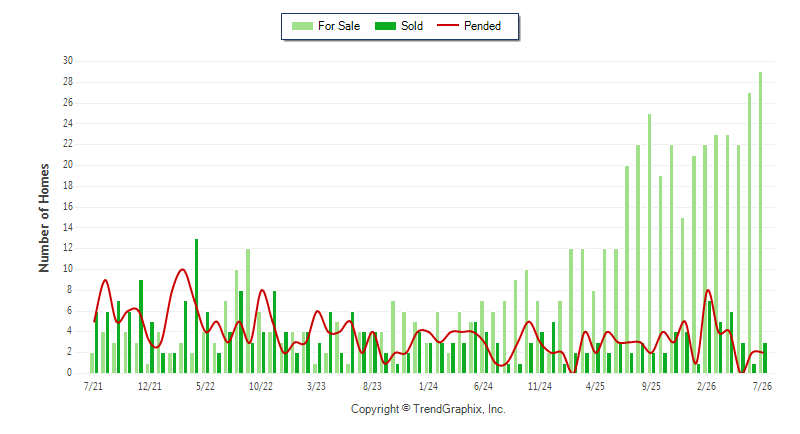Click the 8/23 x-axis label

372,386
